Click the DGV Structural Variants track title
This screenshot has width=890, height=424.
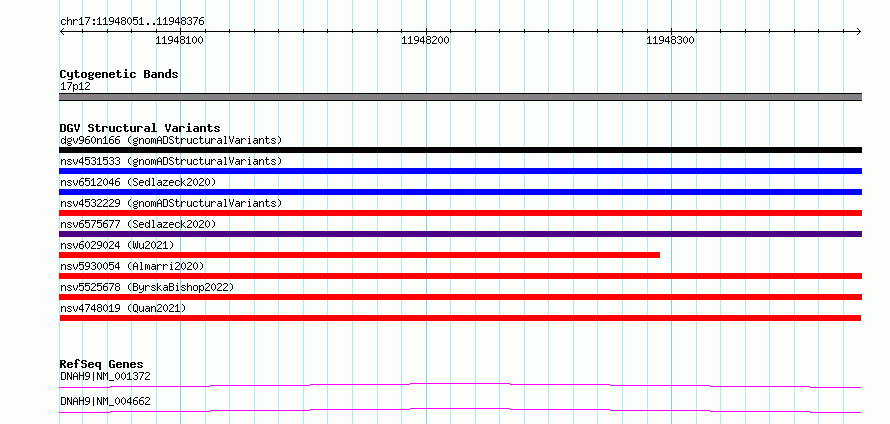(x=140, y=128)
